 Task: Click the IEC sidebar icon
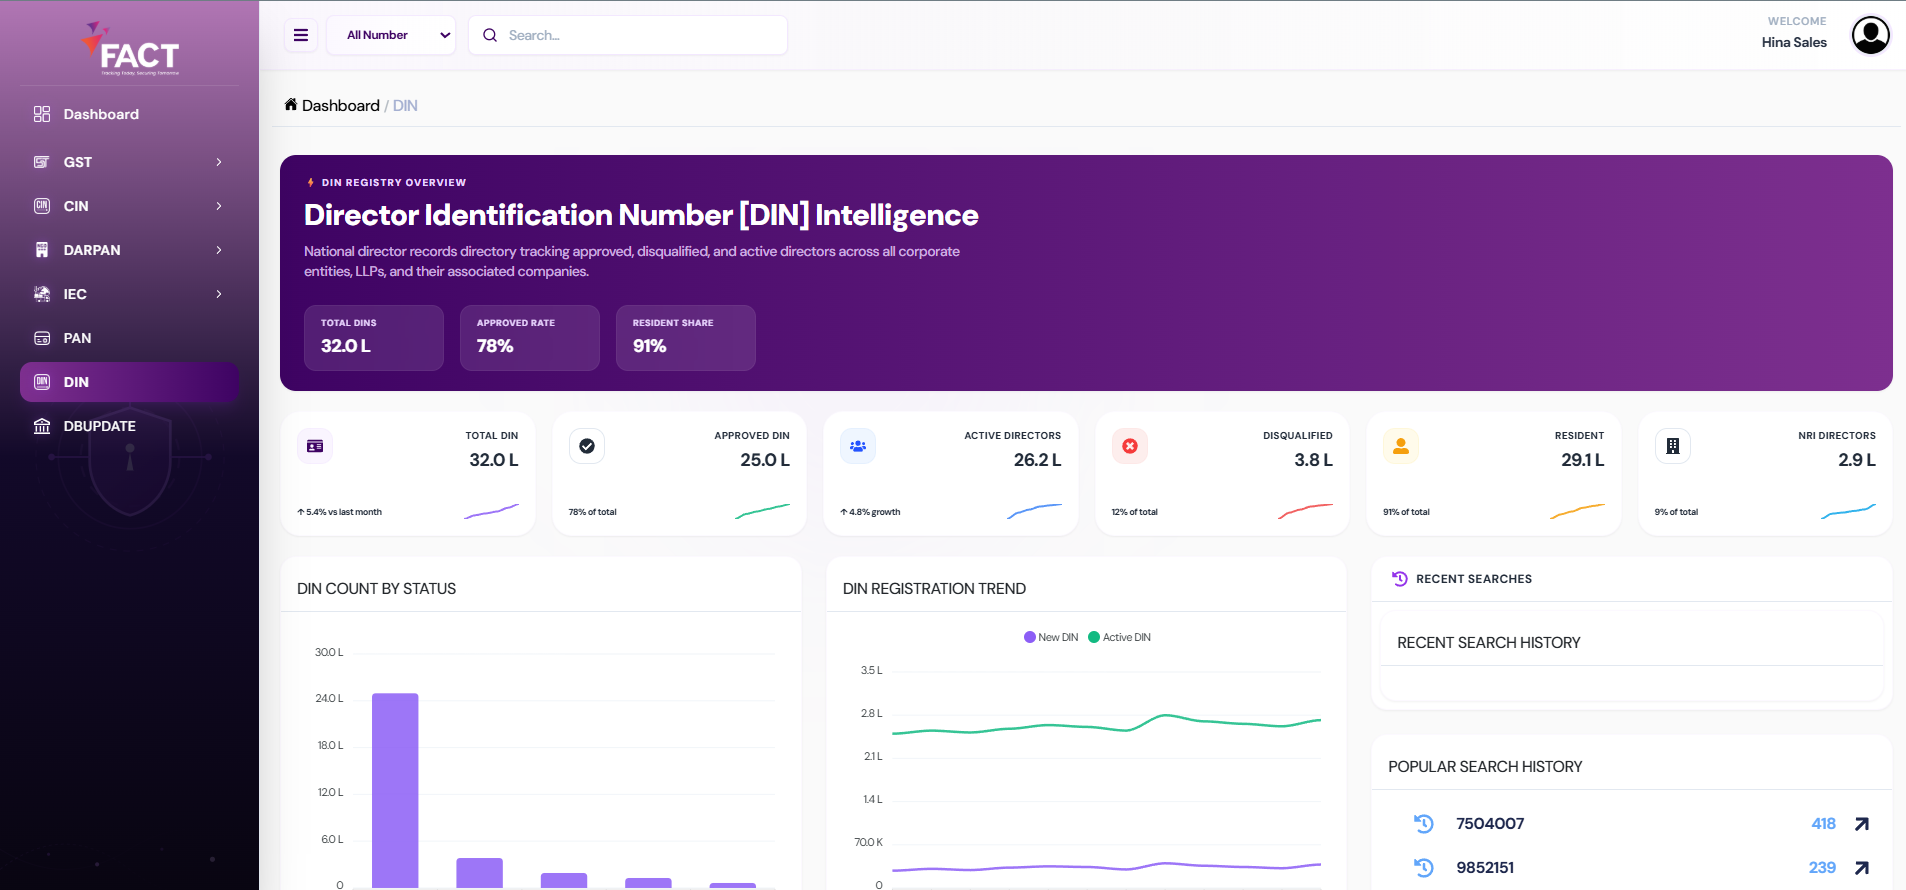click(x=42, y=294)
